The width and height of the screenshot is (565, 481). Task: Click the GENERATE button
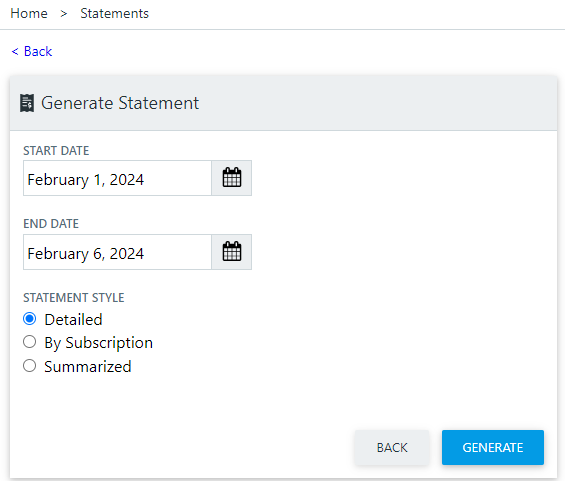(x=493, y=447)
